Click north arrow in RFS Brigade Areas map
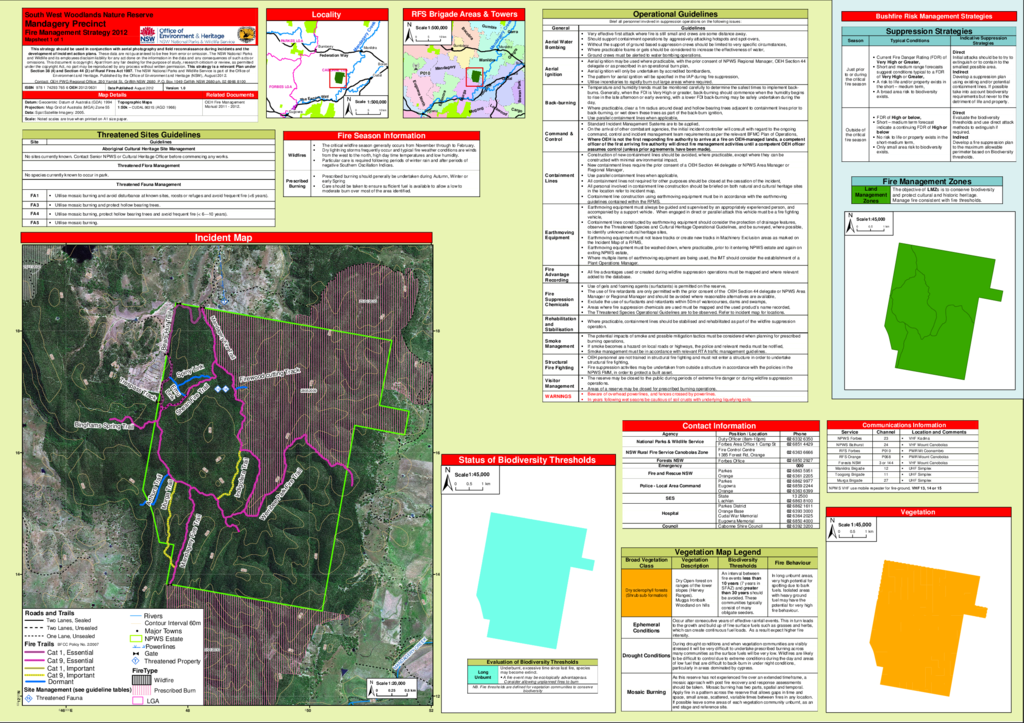Screen dimensions: 1024x723 coord(409,33)
